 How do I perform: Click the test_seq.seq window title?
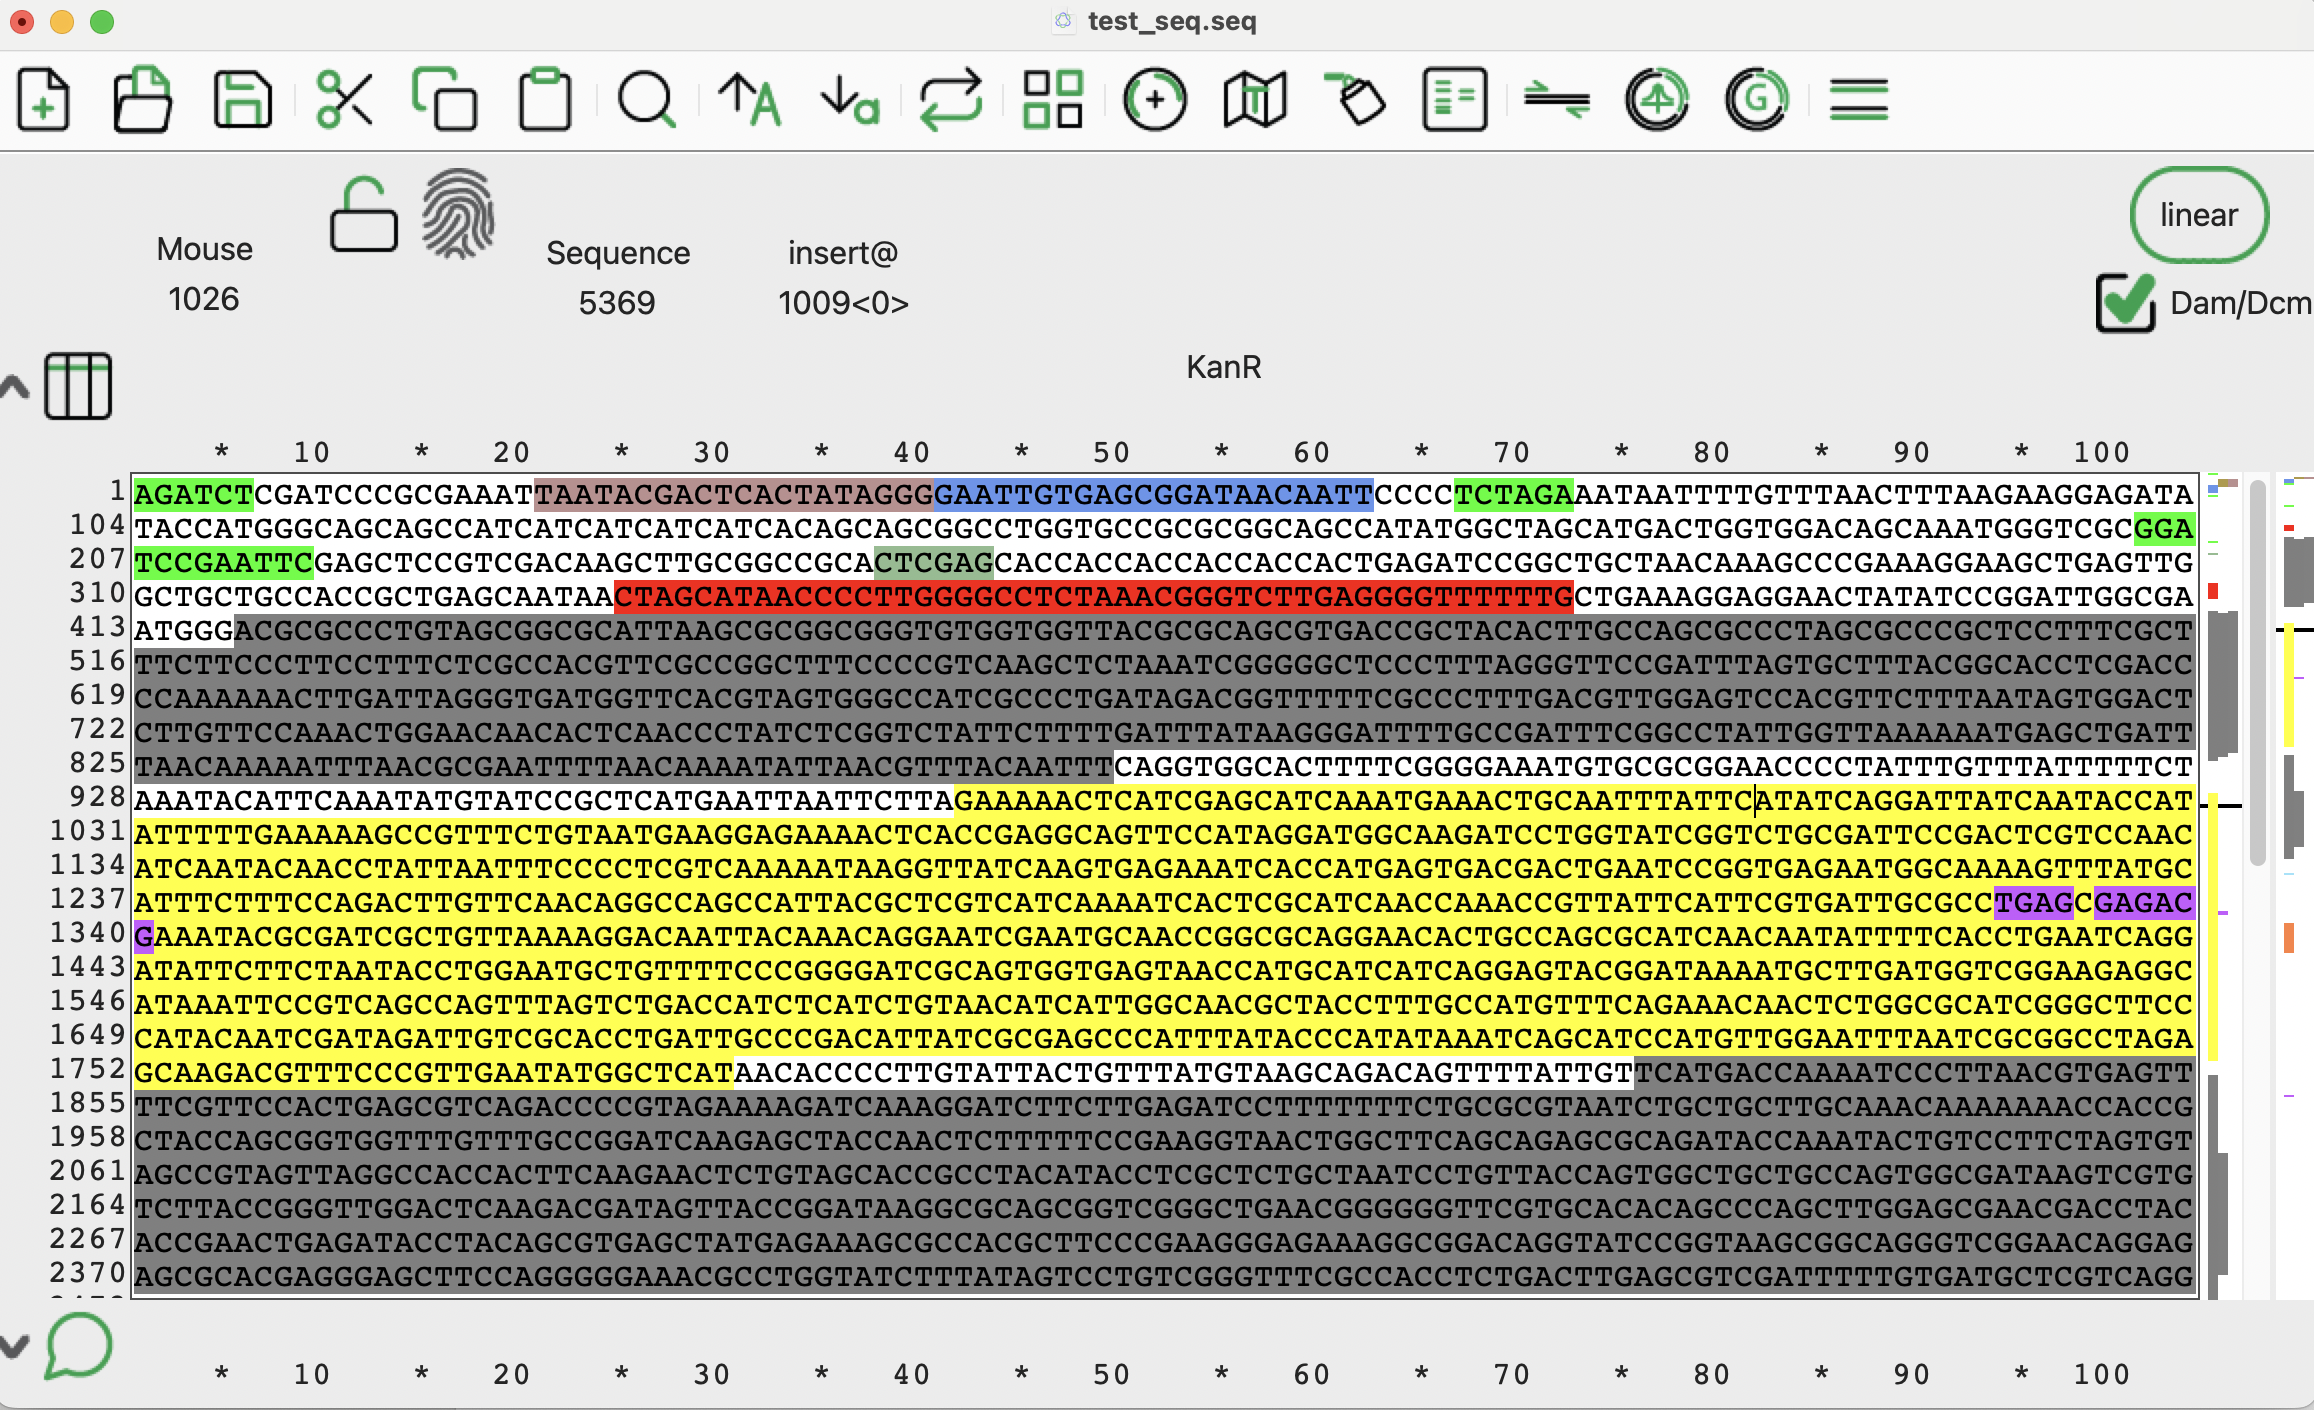tap(1172, 21)
